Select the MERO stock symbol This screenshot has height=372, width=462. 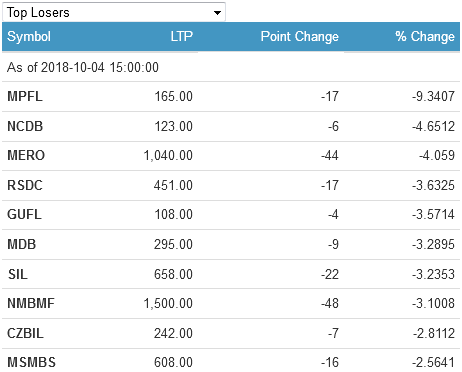(26, 156)
